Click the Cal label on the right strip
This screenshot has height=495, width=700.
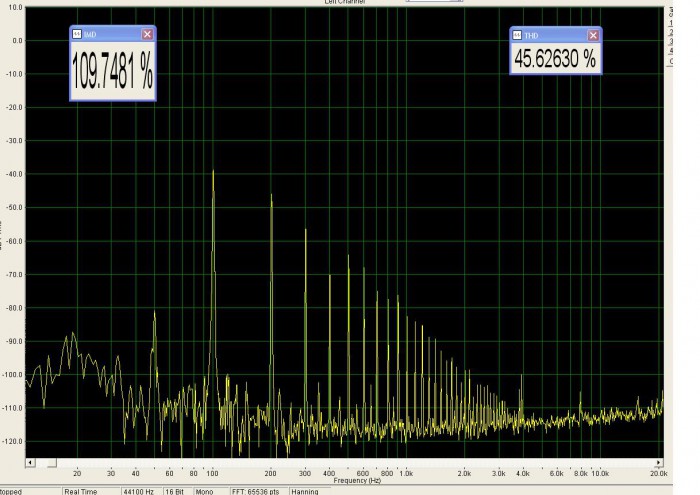[x=671, y=12]
